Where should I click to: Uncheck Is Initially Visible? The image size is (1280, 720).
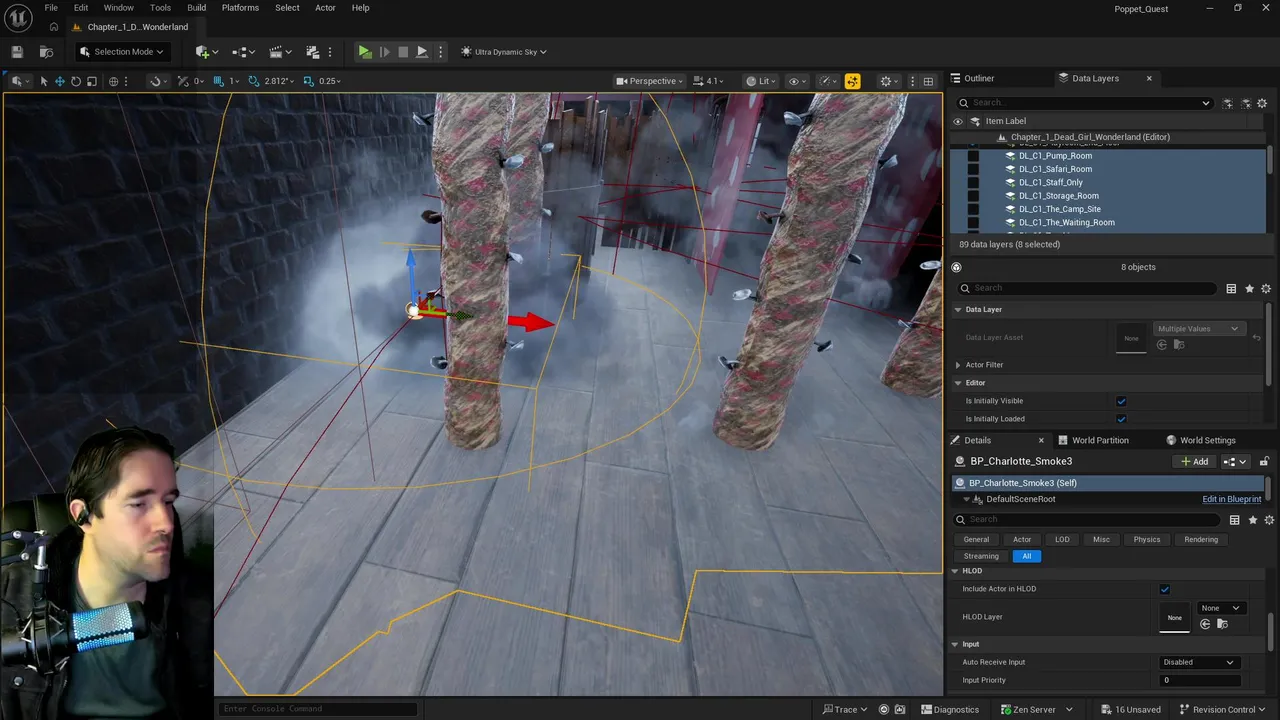[x=1121, y=401]
